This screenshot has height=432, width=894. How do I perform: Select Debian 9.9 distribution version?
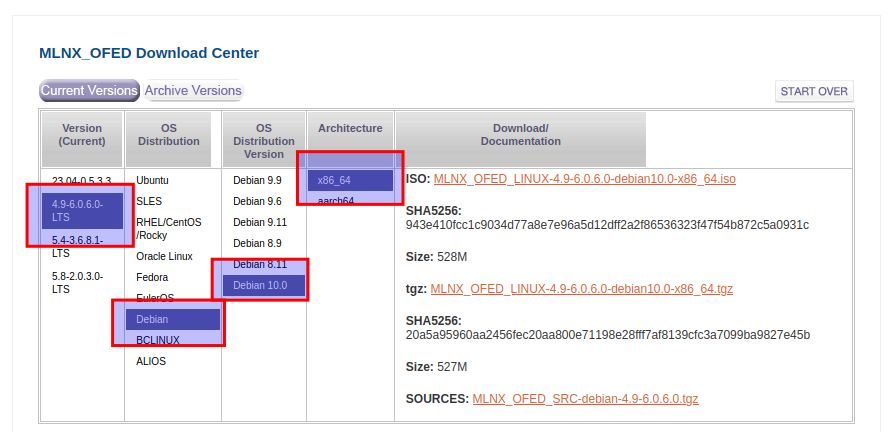pyautogui.click(x=257, y=180)
